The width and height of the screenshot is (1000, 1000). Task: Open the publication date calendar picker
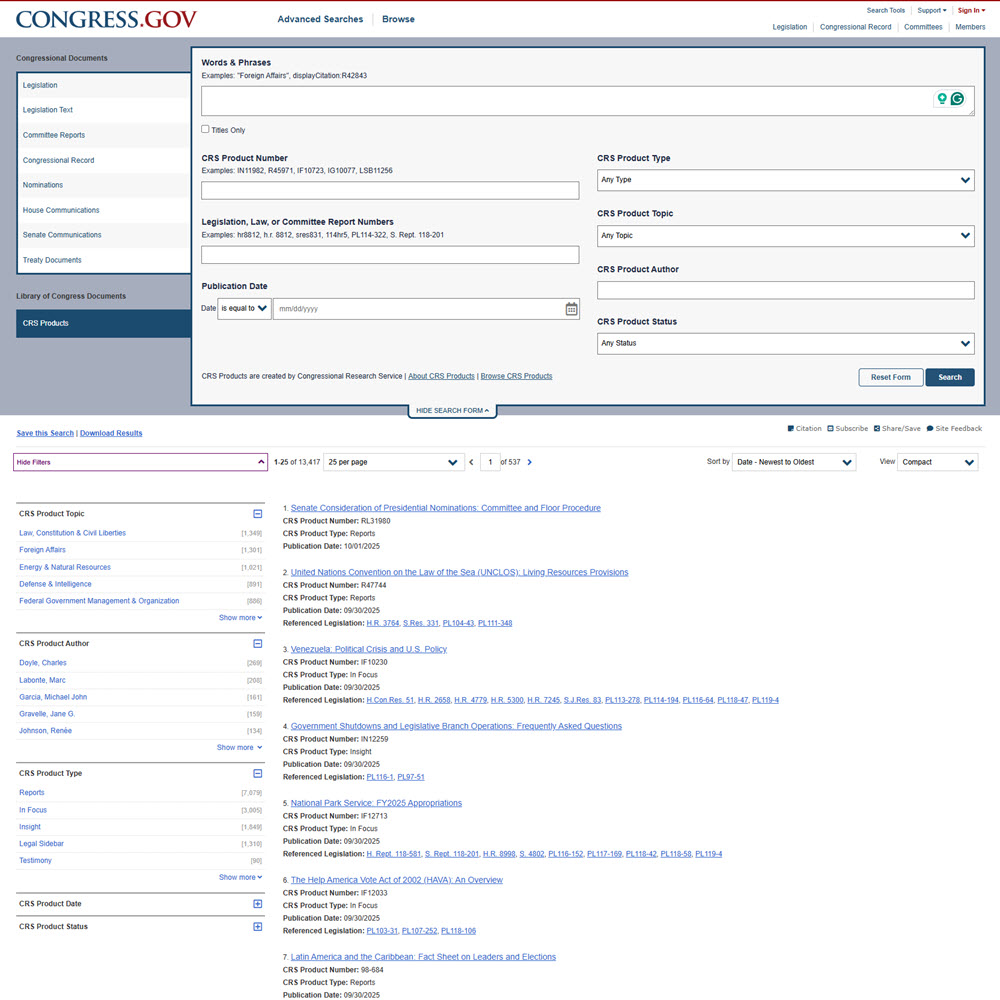click(571, 309)
